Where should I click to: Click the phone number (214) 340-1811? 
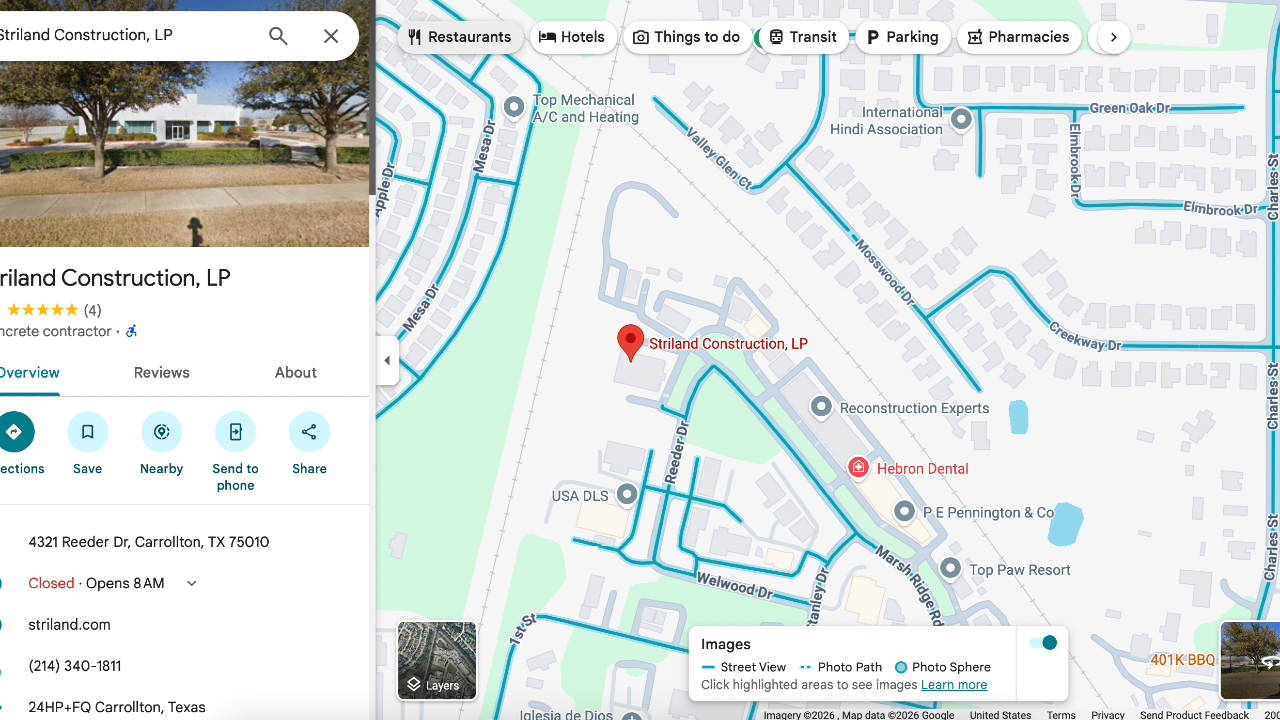tap(75, 666)
